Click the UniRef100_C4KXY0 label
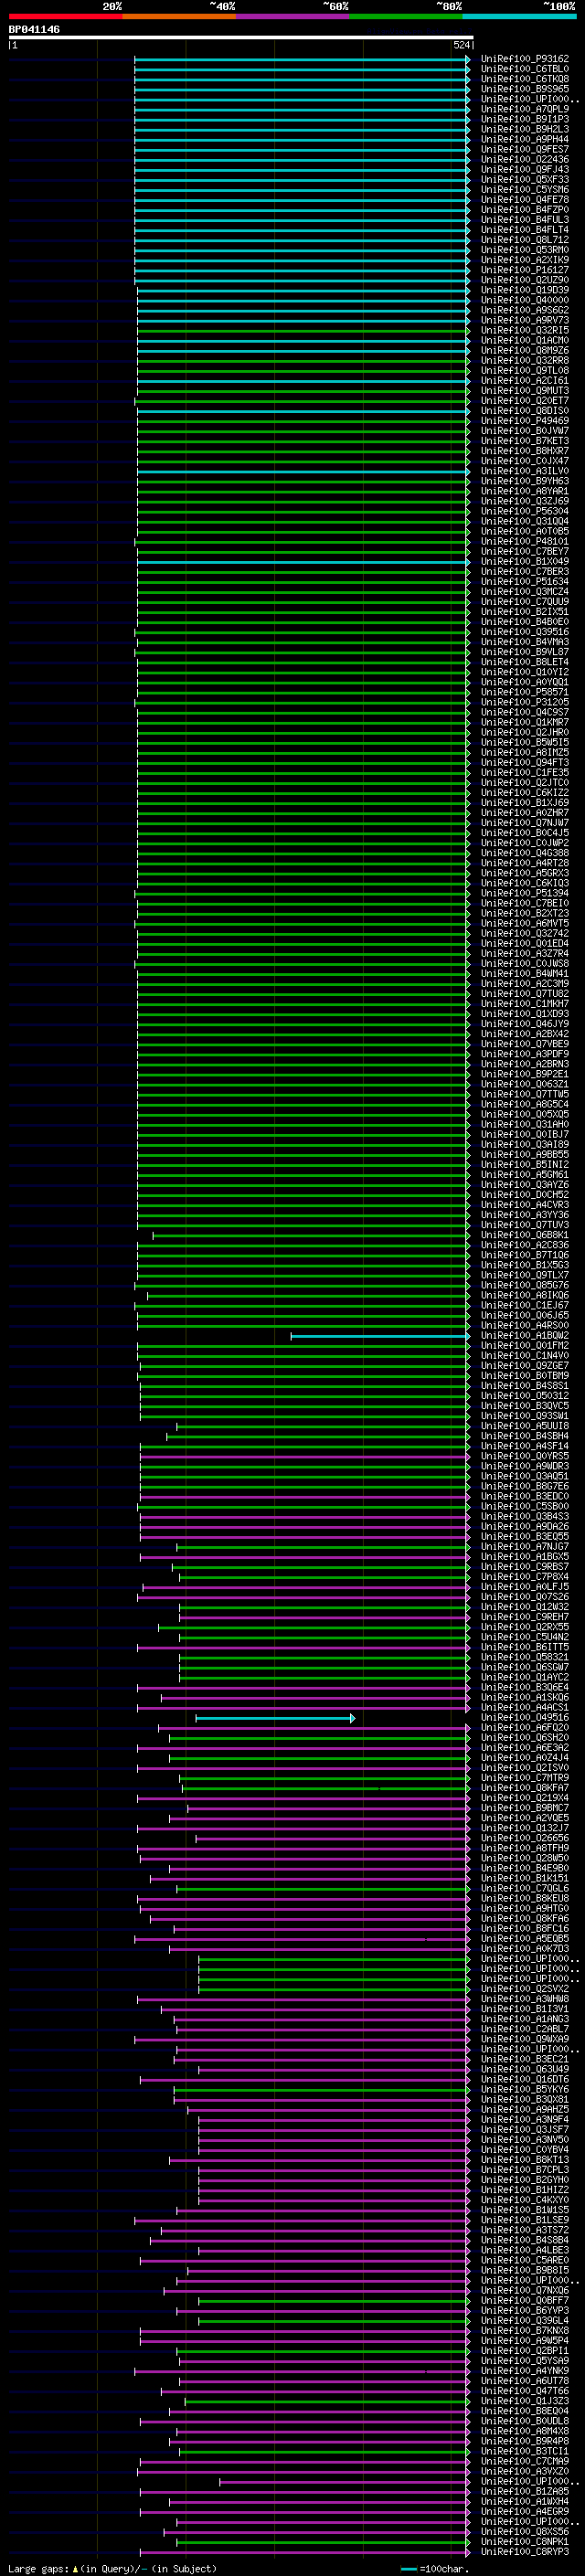 click(524, 2200)
